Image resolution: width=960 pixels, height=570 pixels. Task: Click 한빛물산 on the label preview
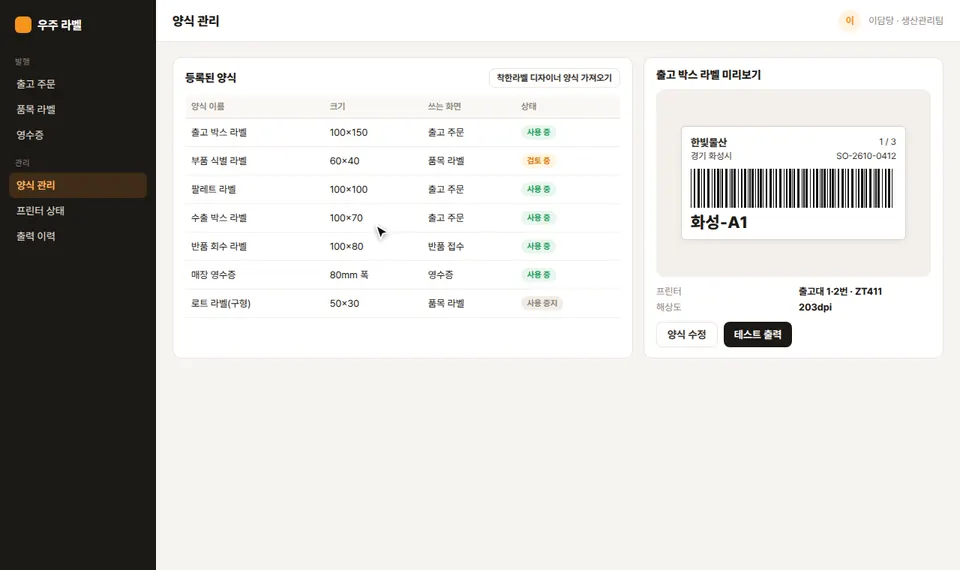tap(708, 142)
